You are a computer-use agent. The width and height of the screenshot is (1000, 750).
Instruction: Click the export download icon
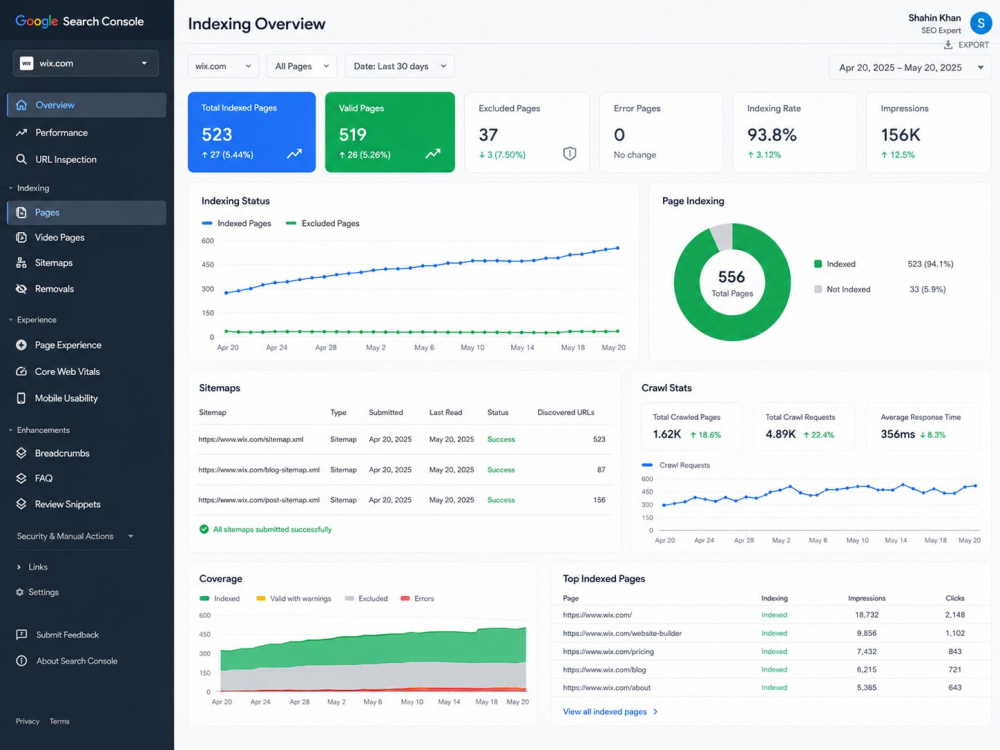[x=948, y=45]
